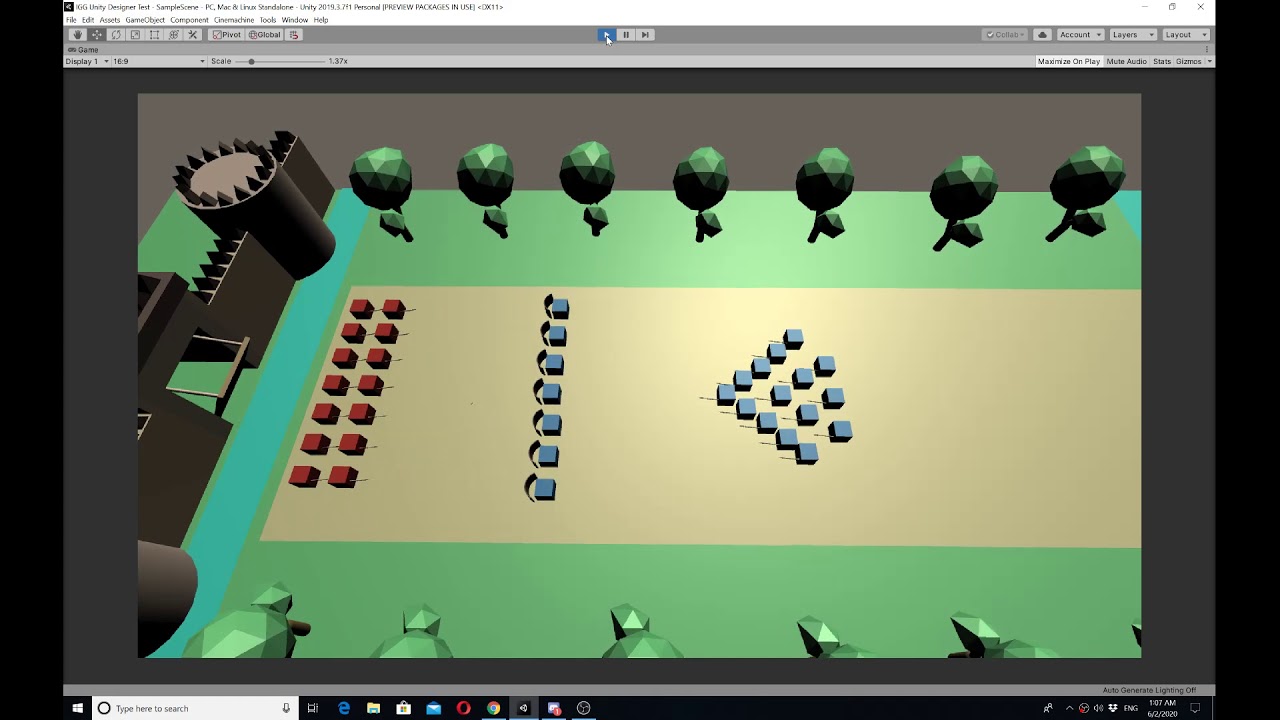Open the Window menu
This screenshot has width=1280, height=720.
point(294,20)
